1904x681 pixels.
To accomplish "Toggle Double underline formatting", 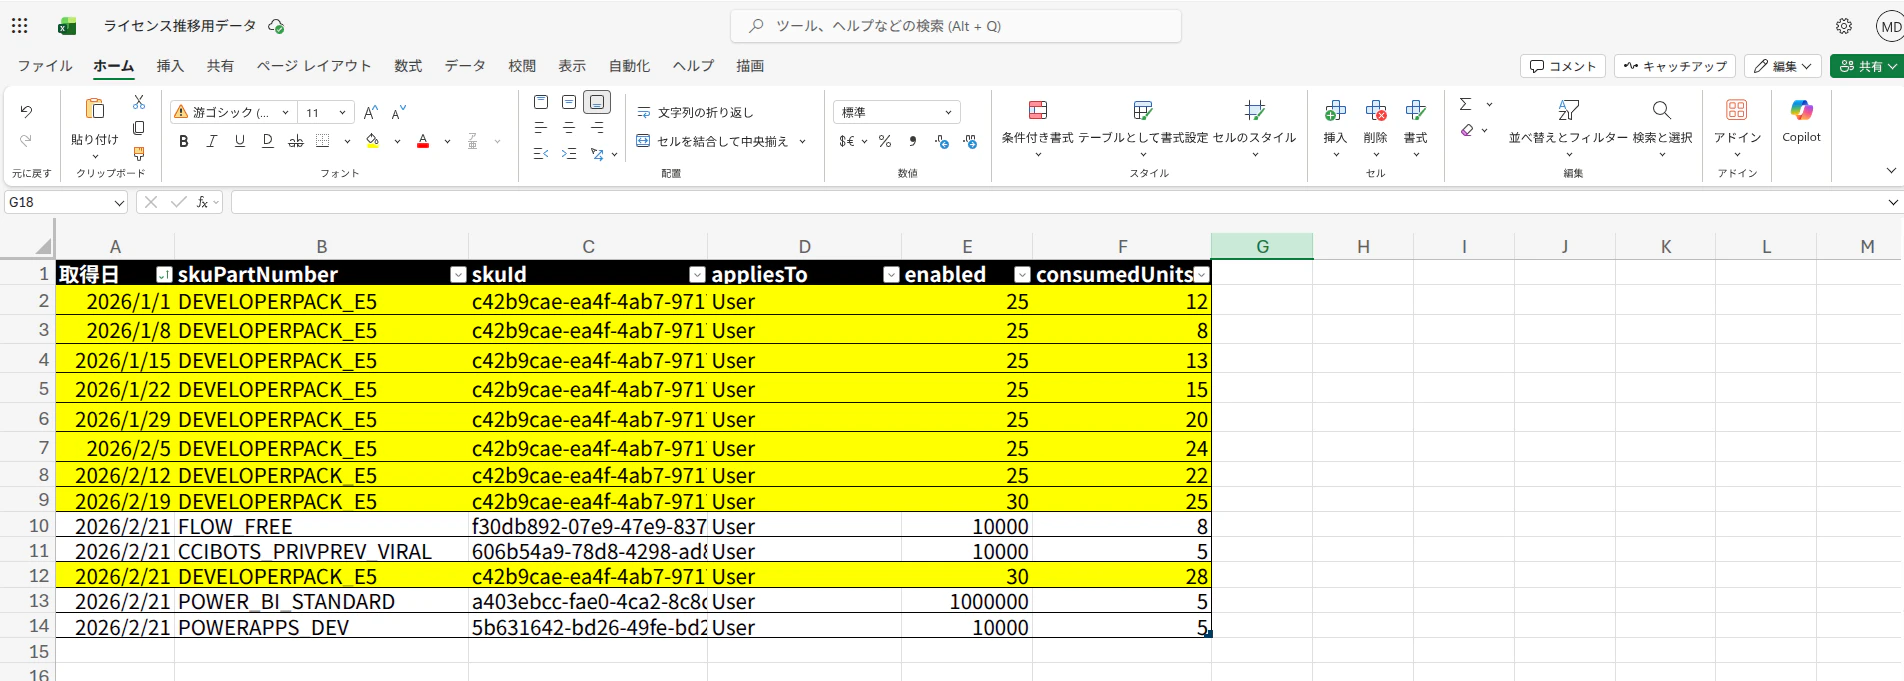I will point(268,142).
